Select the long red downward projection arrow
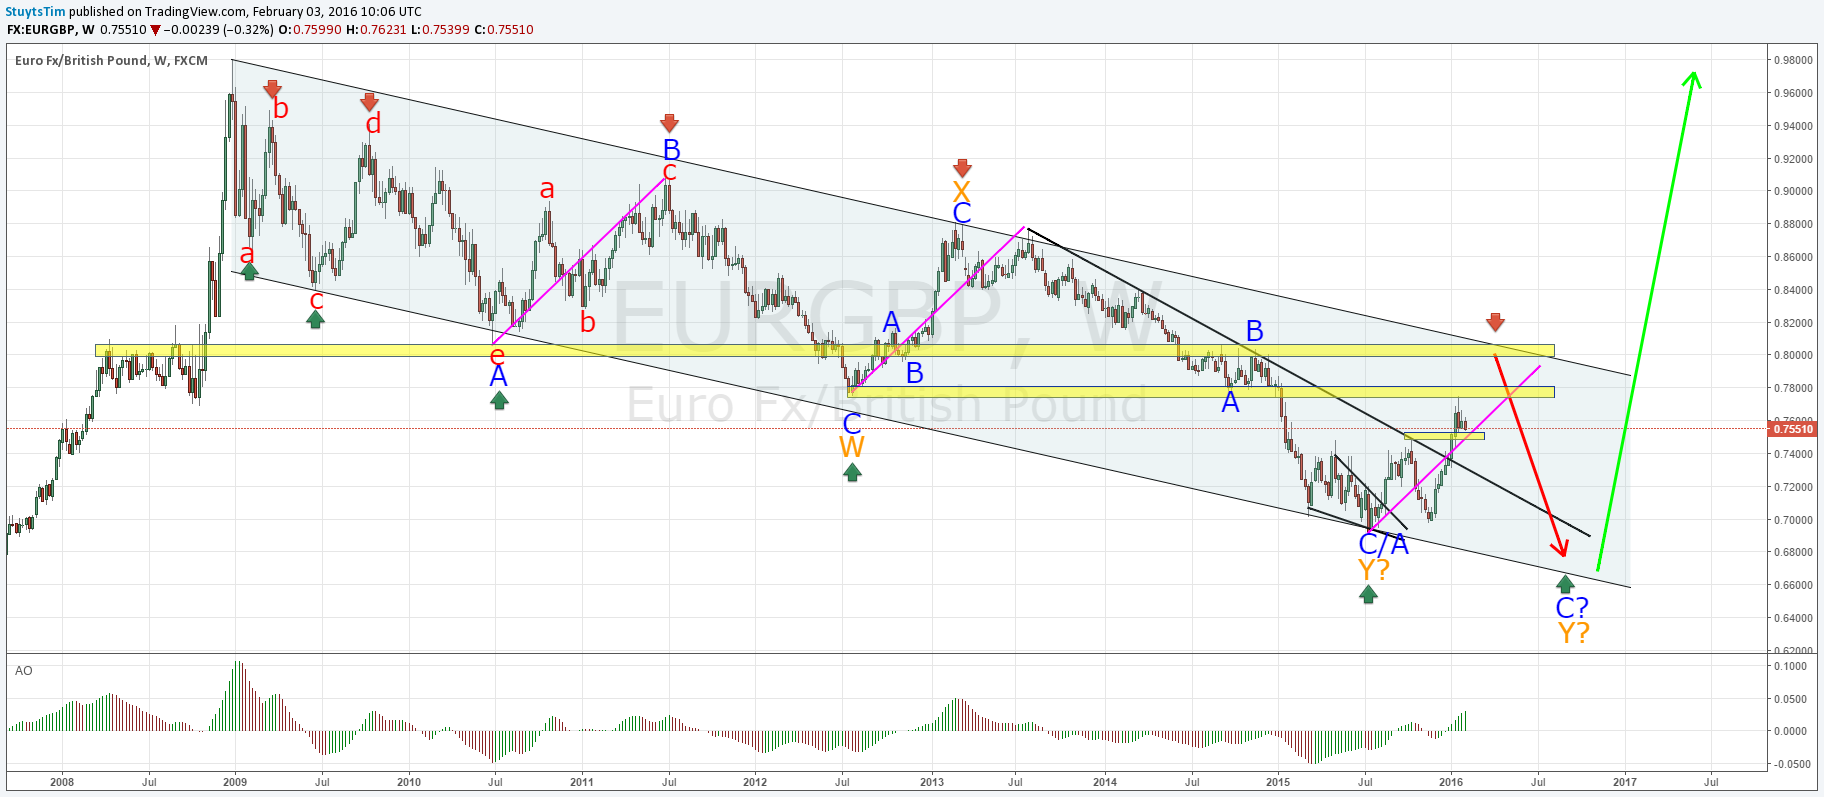This screenshot has height=797, width=1824. 1531,456
